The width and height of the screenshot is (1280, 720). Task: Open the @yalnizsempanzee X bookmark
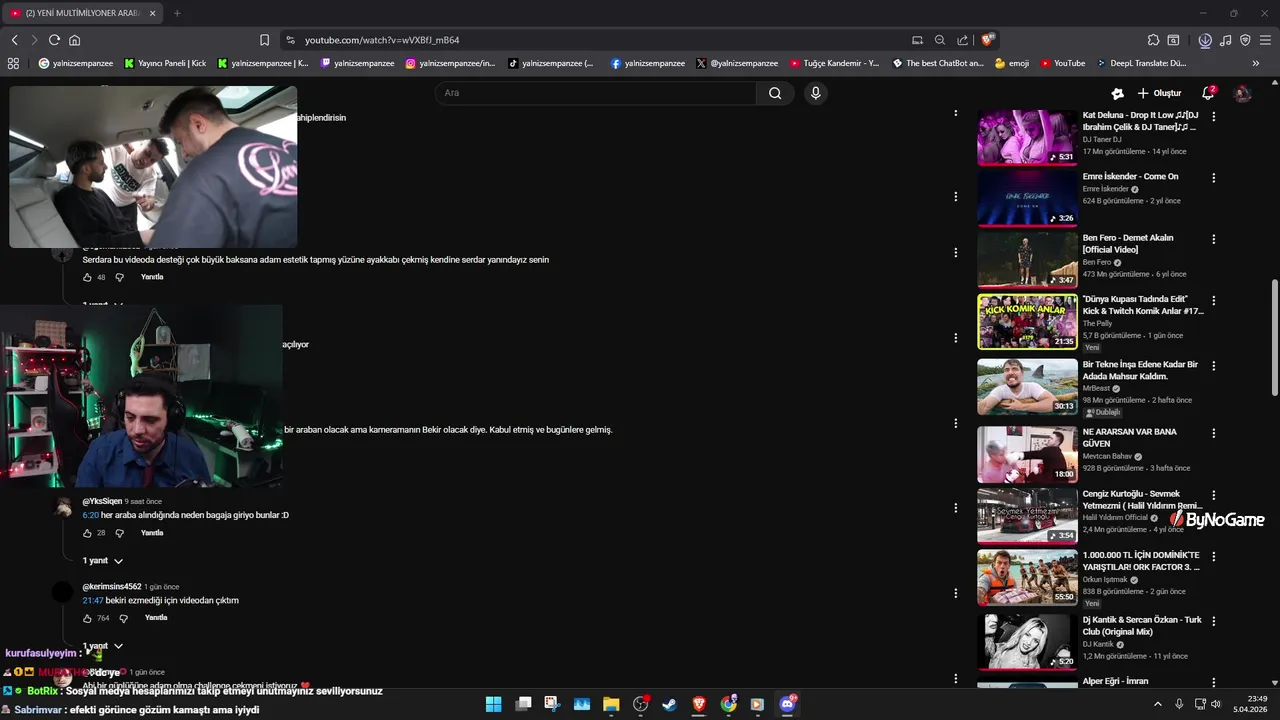[x=737, y=63]
